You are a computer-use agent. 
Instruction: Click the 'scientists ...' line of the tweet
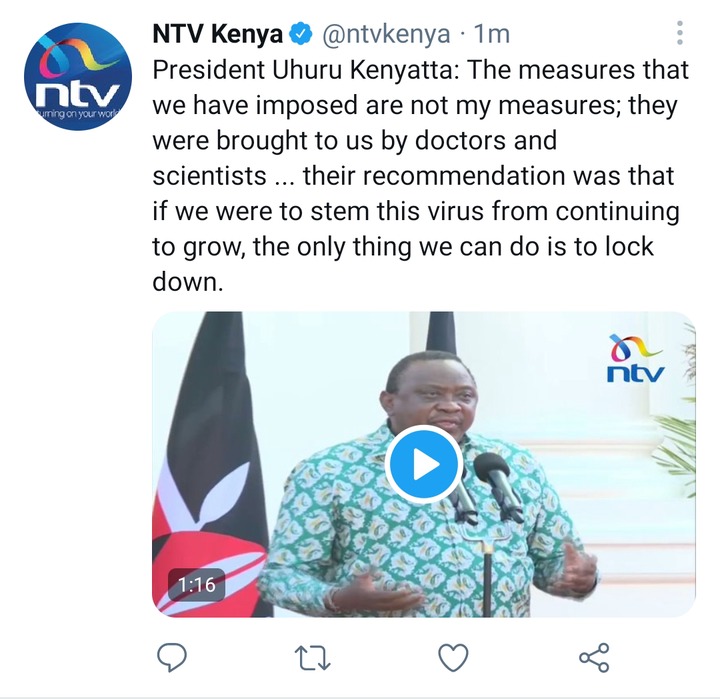point(413,176)
